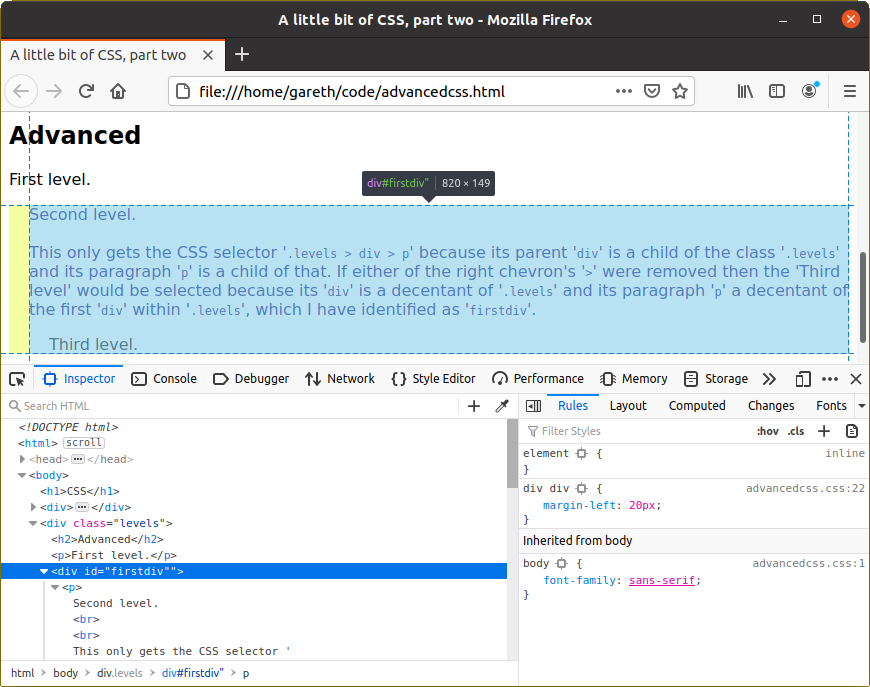
Task: Open devtools customize three-dot menu
Action: (829, 379)
